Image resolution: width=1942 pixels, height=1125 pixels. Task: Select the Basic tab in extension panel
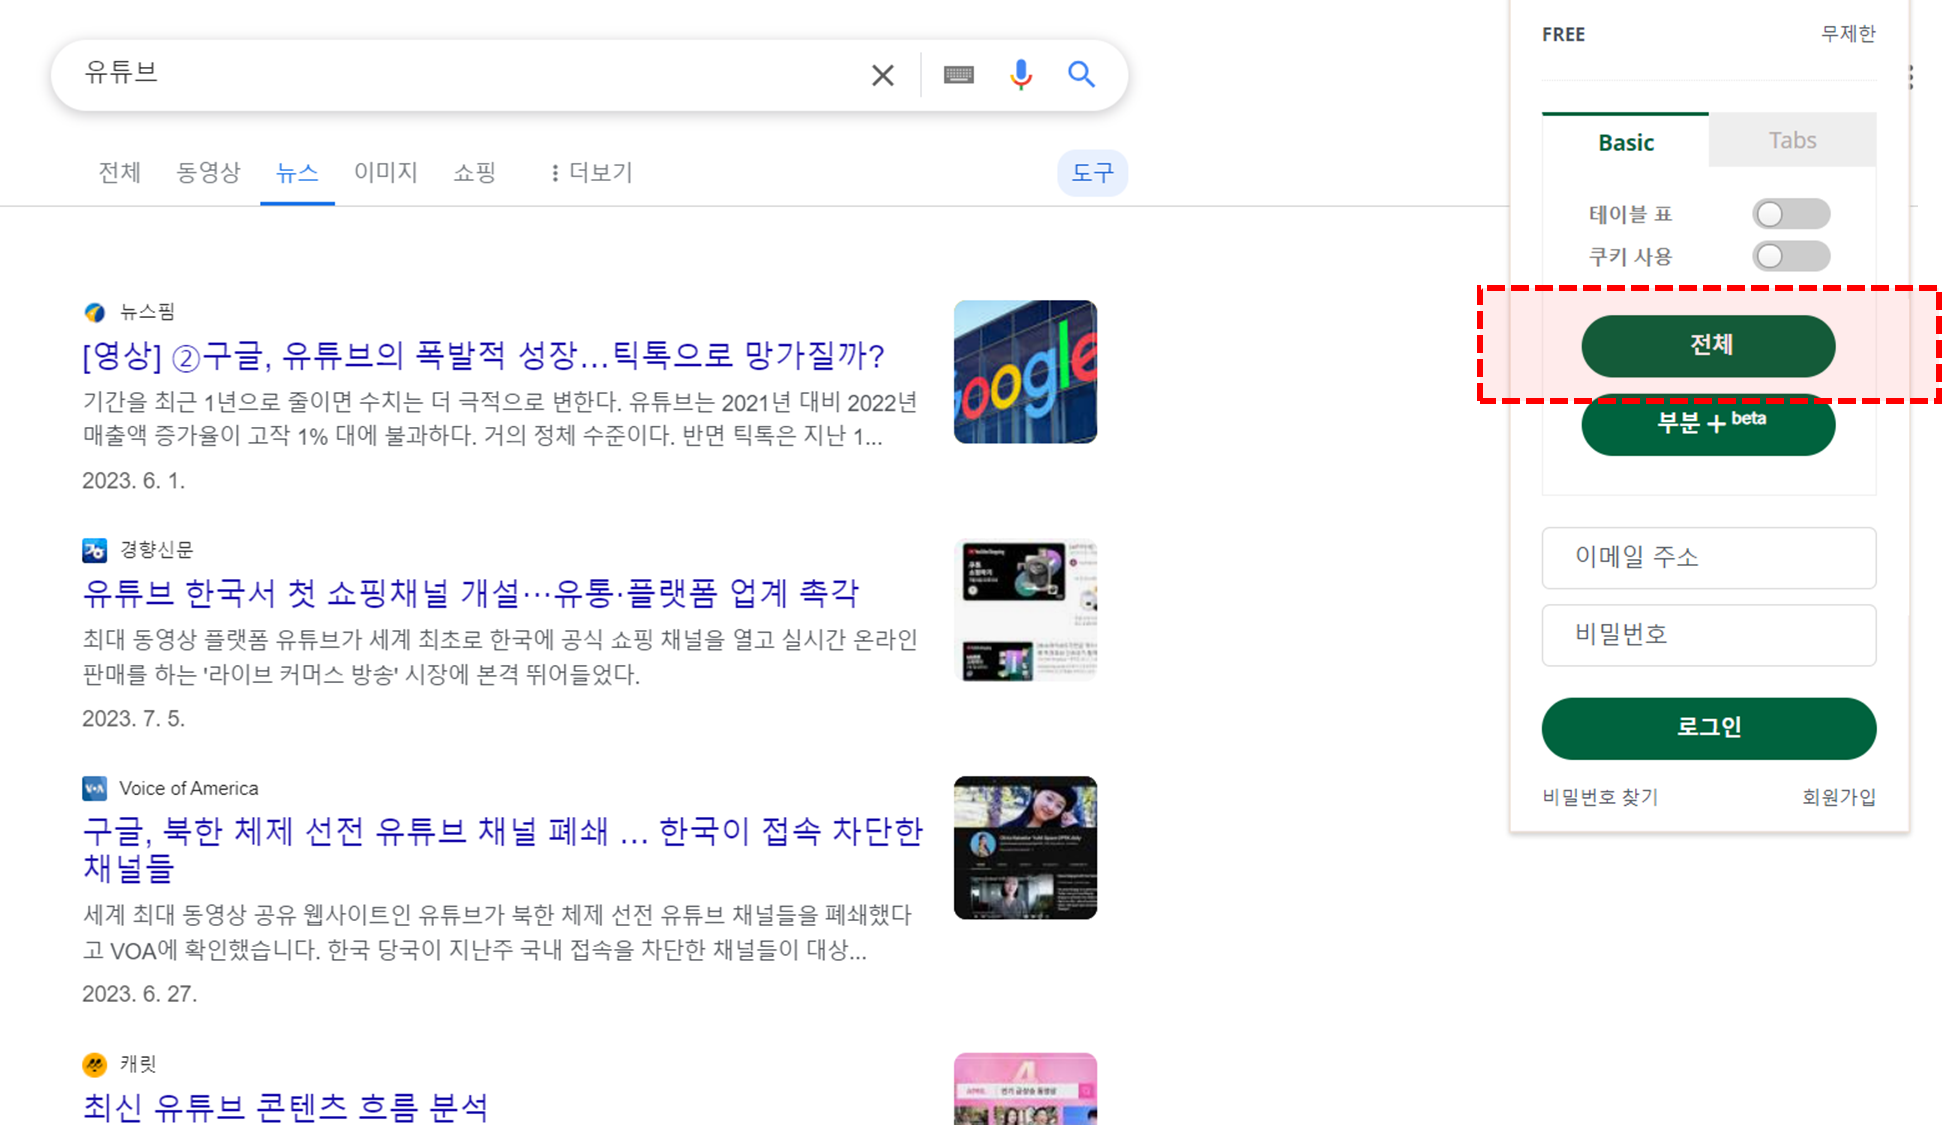click(x=1625, y=142)
